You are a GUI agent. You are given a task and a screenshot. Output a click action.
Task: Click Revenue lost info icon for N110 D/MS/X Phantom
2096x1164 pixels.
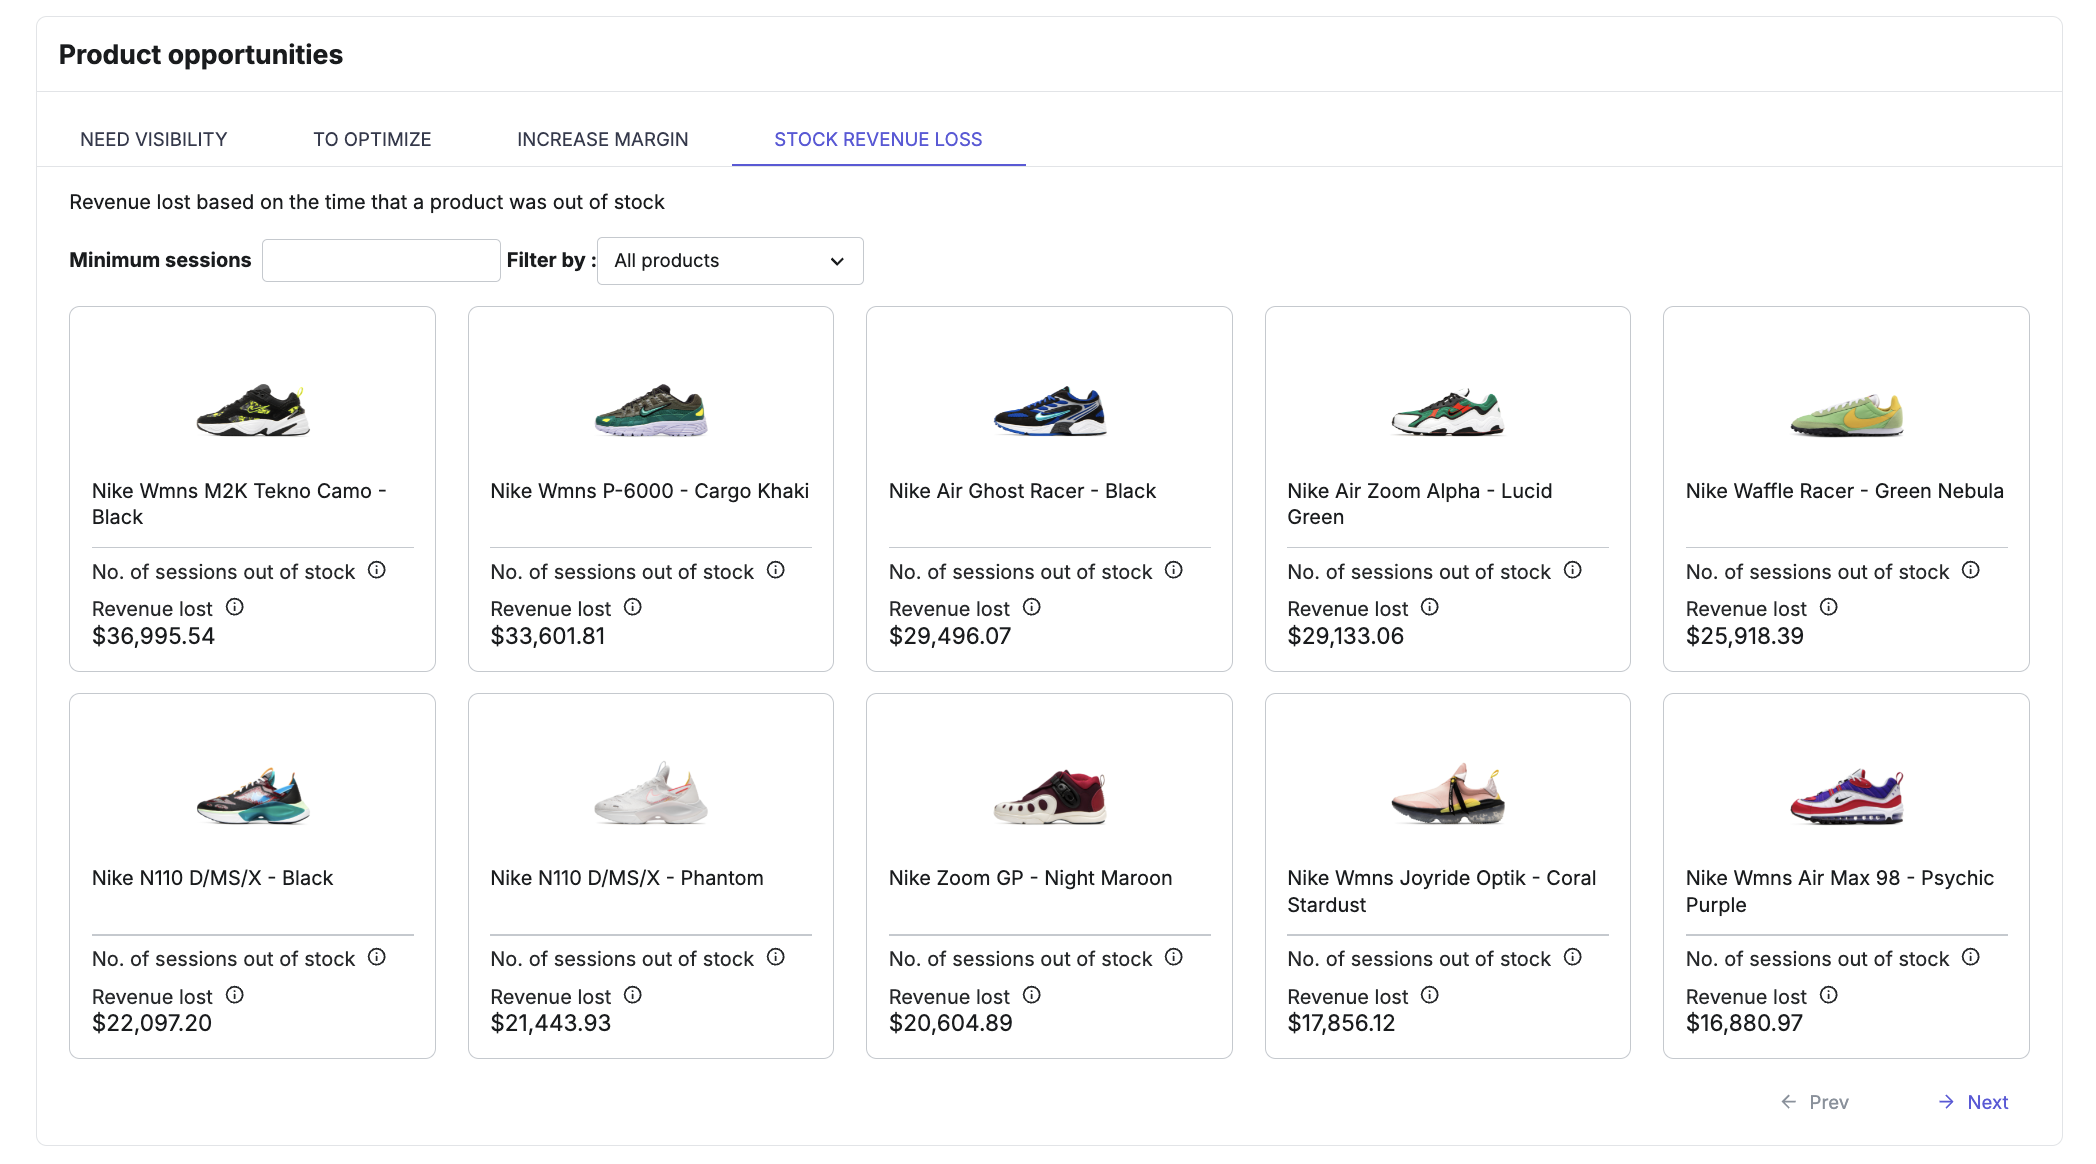633,995
